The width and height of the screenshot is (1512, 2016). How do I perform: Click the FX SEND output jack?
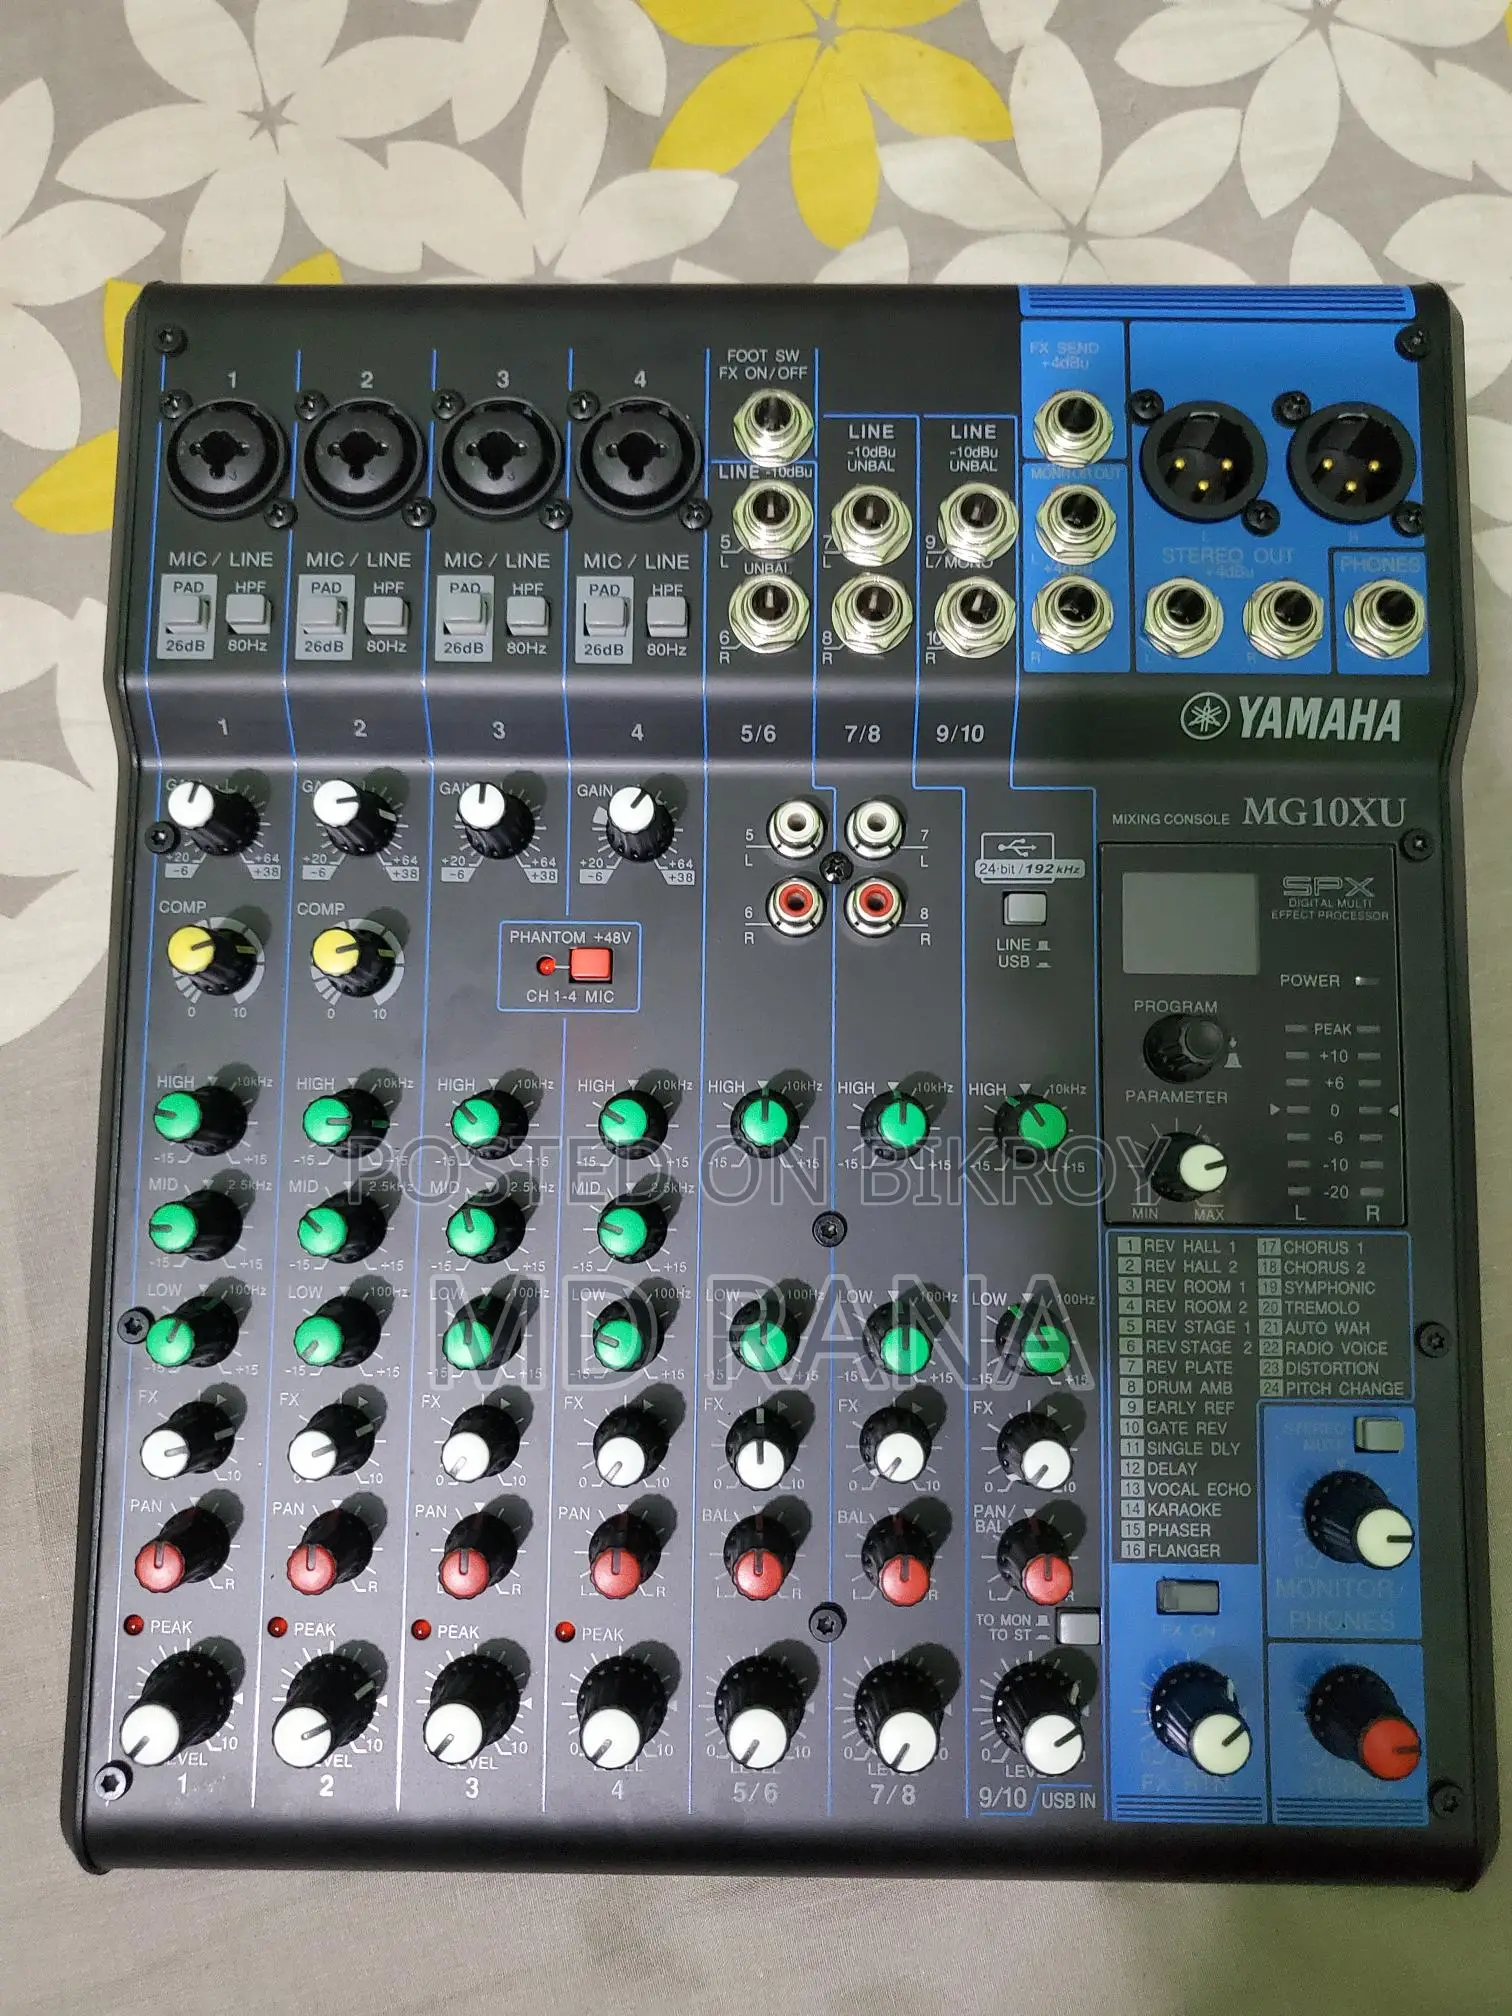coord(1074,428)
